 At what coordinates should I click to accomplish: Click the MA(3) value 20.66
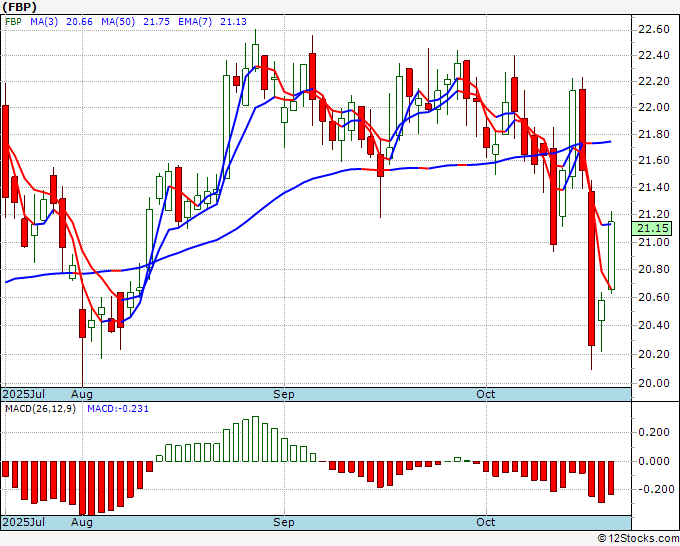coord(79,22)
